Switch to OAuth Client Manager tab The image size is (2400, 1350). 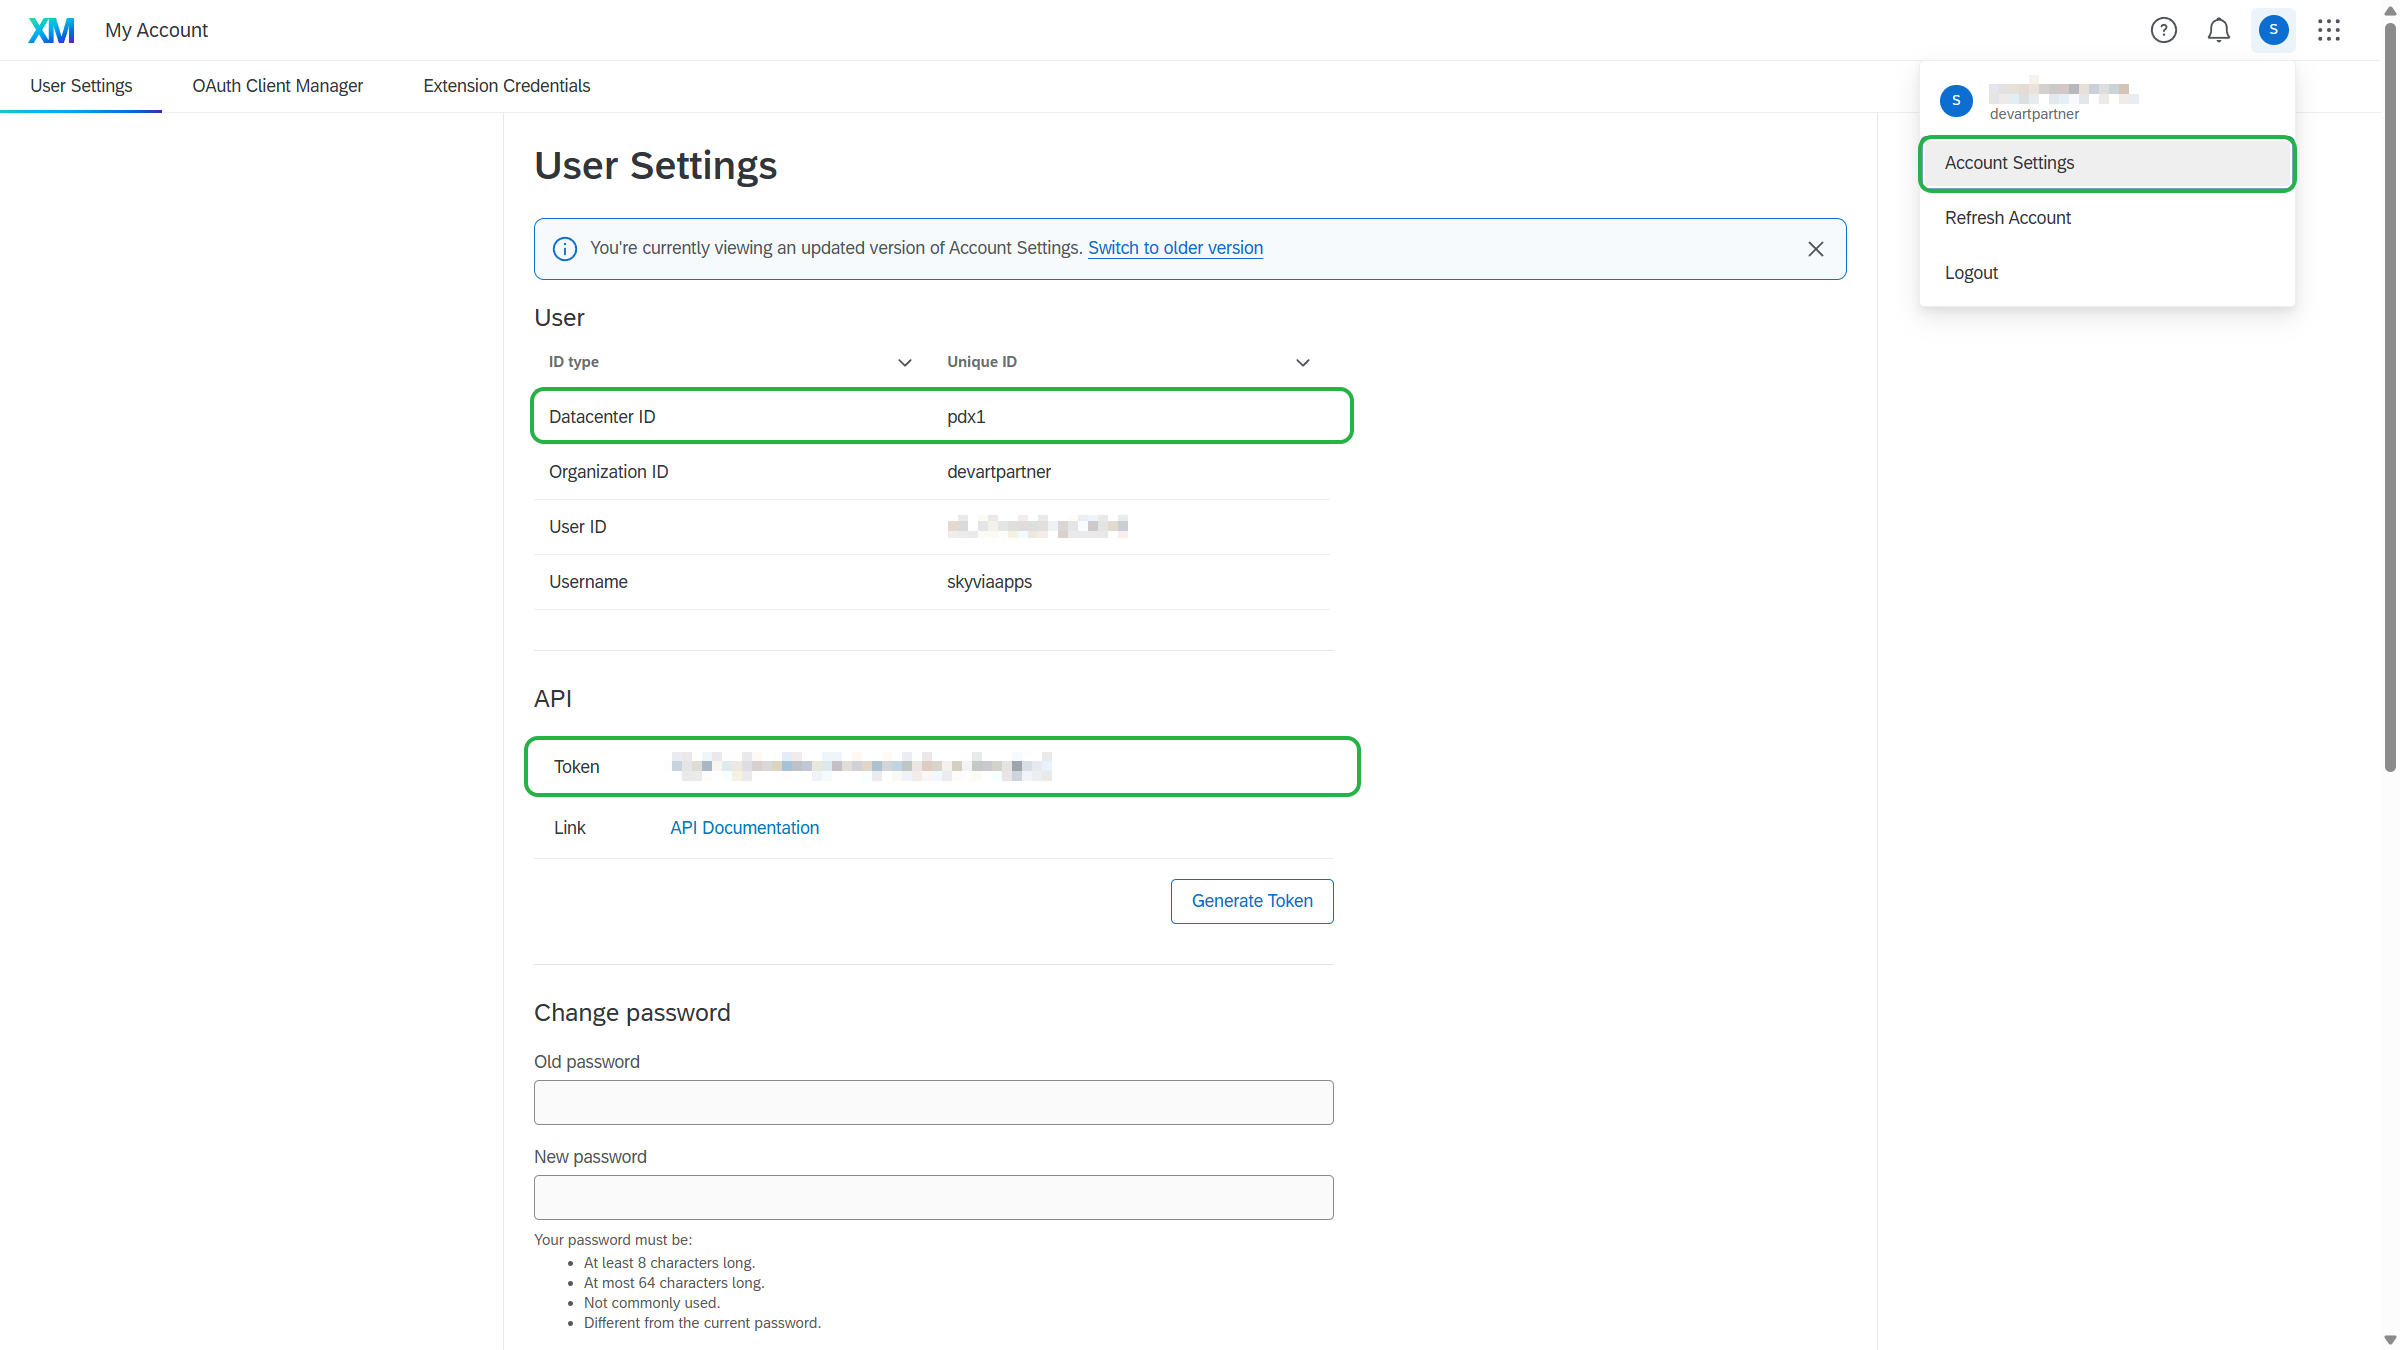coord(277,86)
